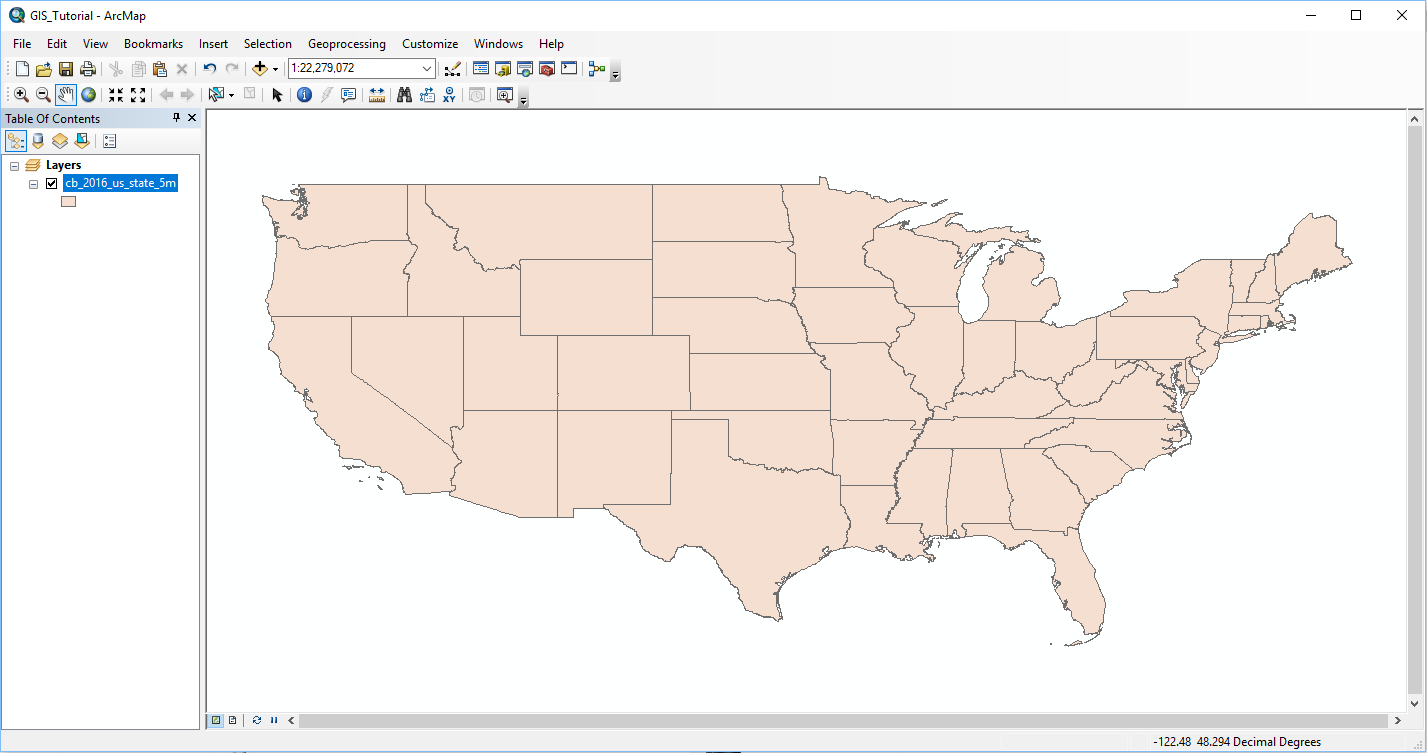Viewport: 1427px width, 753px height.
Task: Click the layer's fill color symbol
Action: 69,201
